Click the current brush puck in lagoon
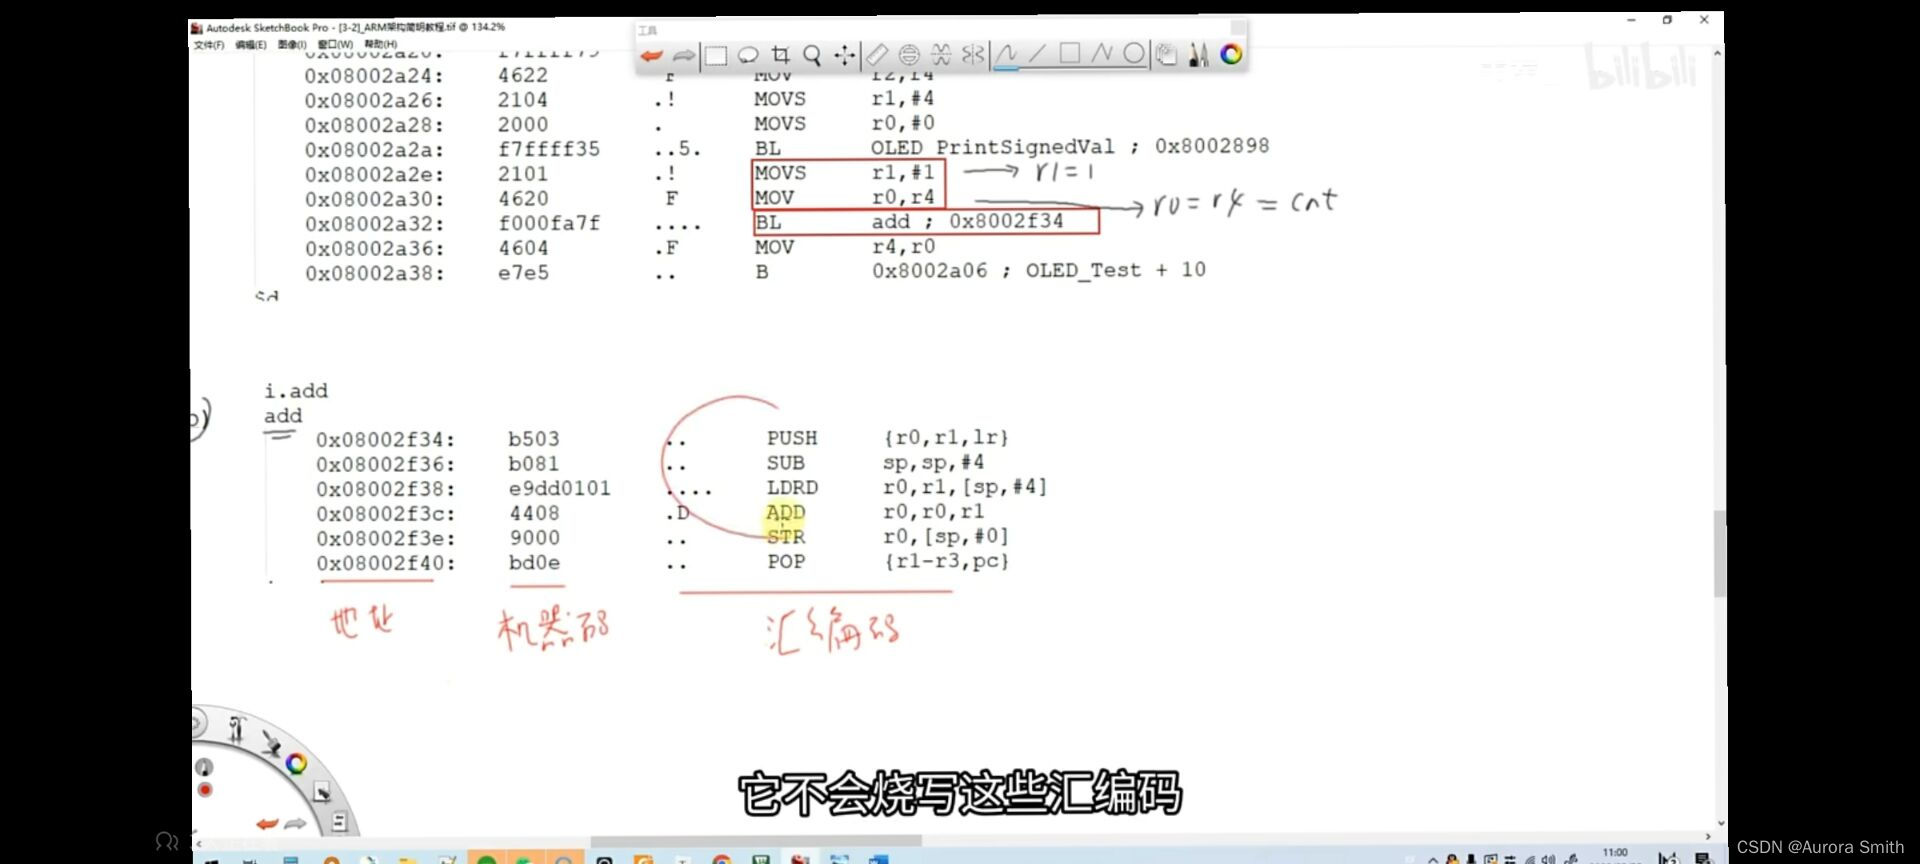Viewport: 1920px width, 864px height. tap(204, 767)
